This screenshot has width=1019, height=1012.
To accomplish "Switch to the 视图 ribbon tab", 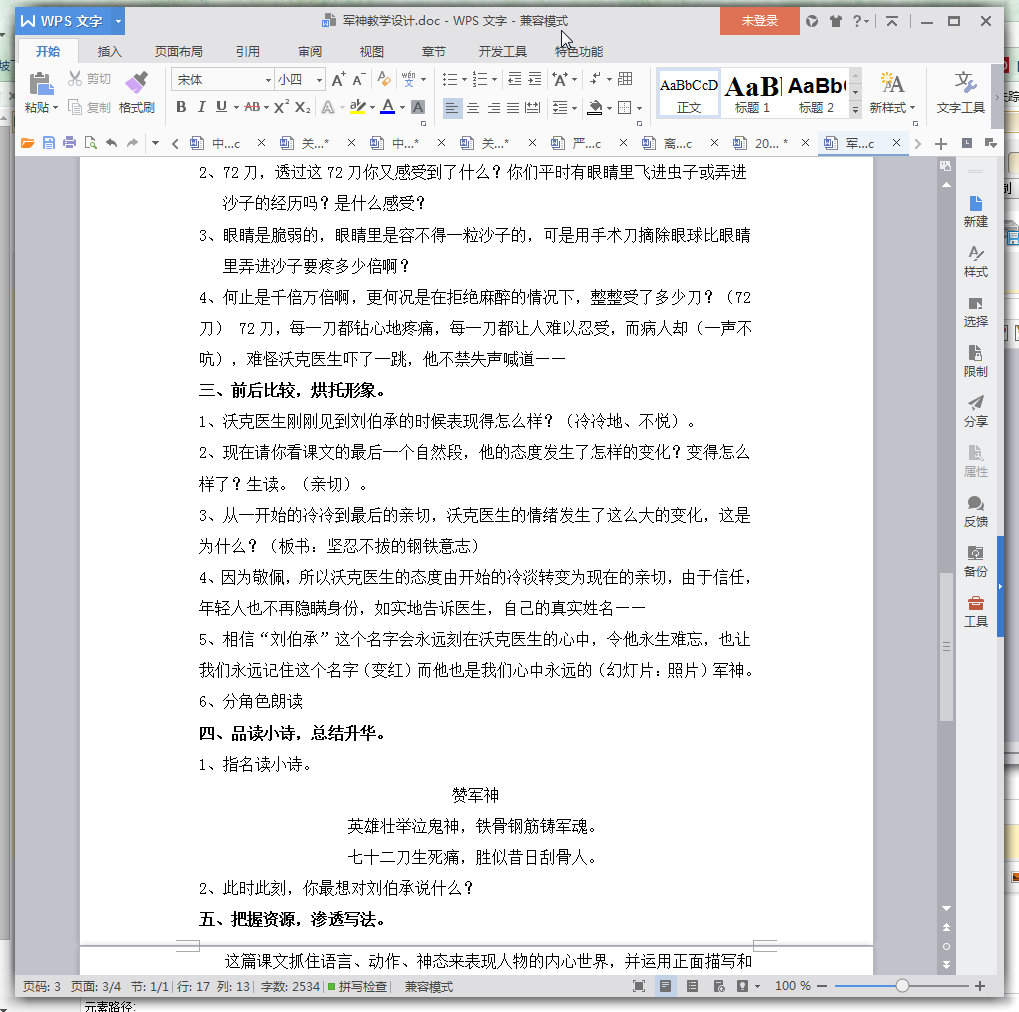I will tap(372, 51).
